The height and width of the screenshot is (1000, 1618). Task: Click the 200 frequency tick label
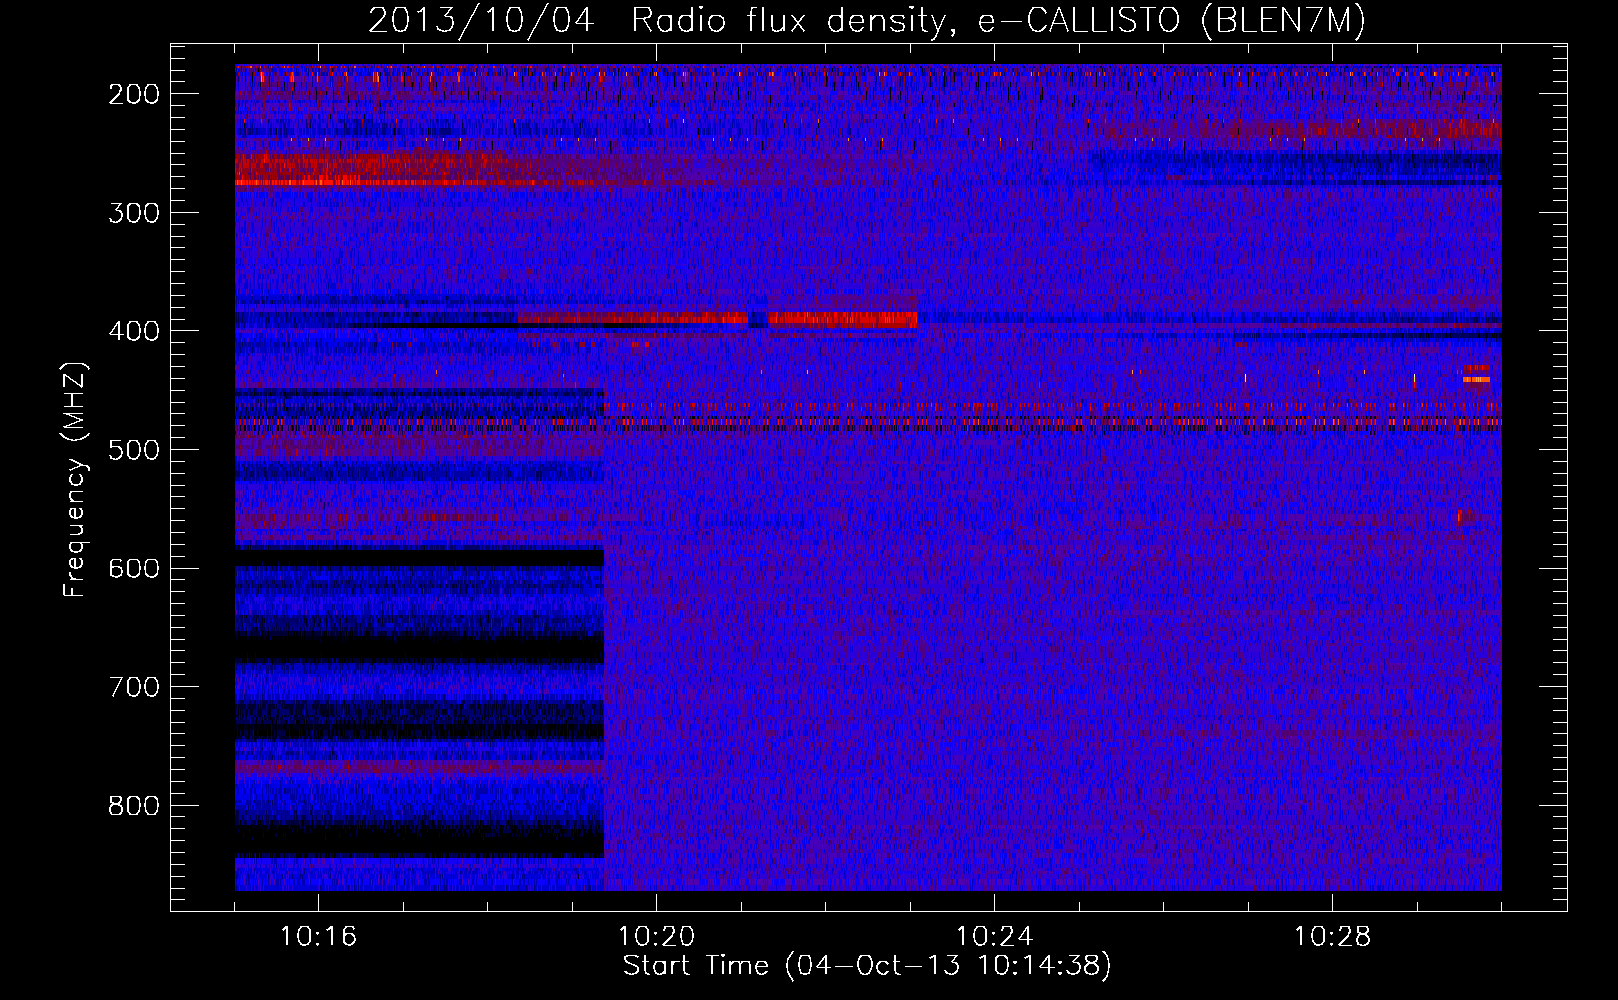click(x=134, y=94)
